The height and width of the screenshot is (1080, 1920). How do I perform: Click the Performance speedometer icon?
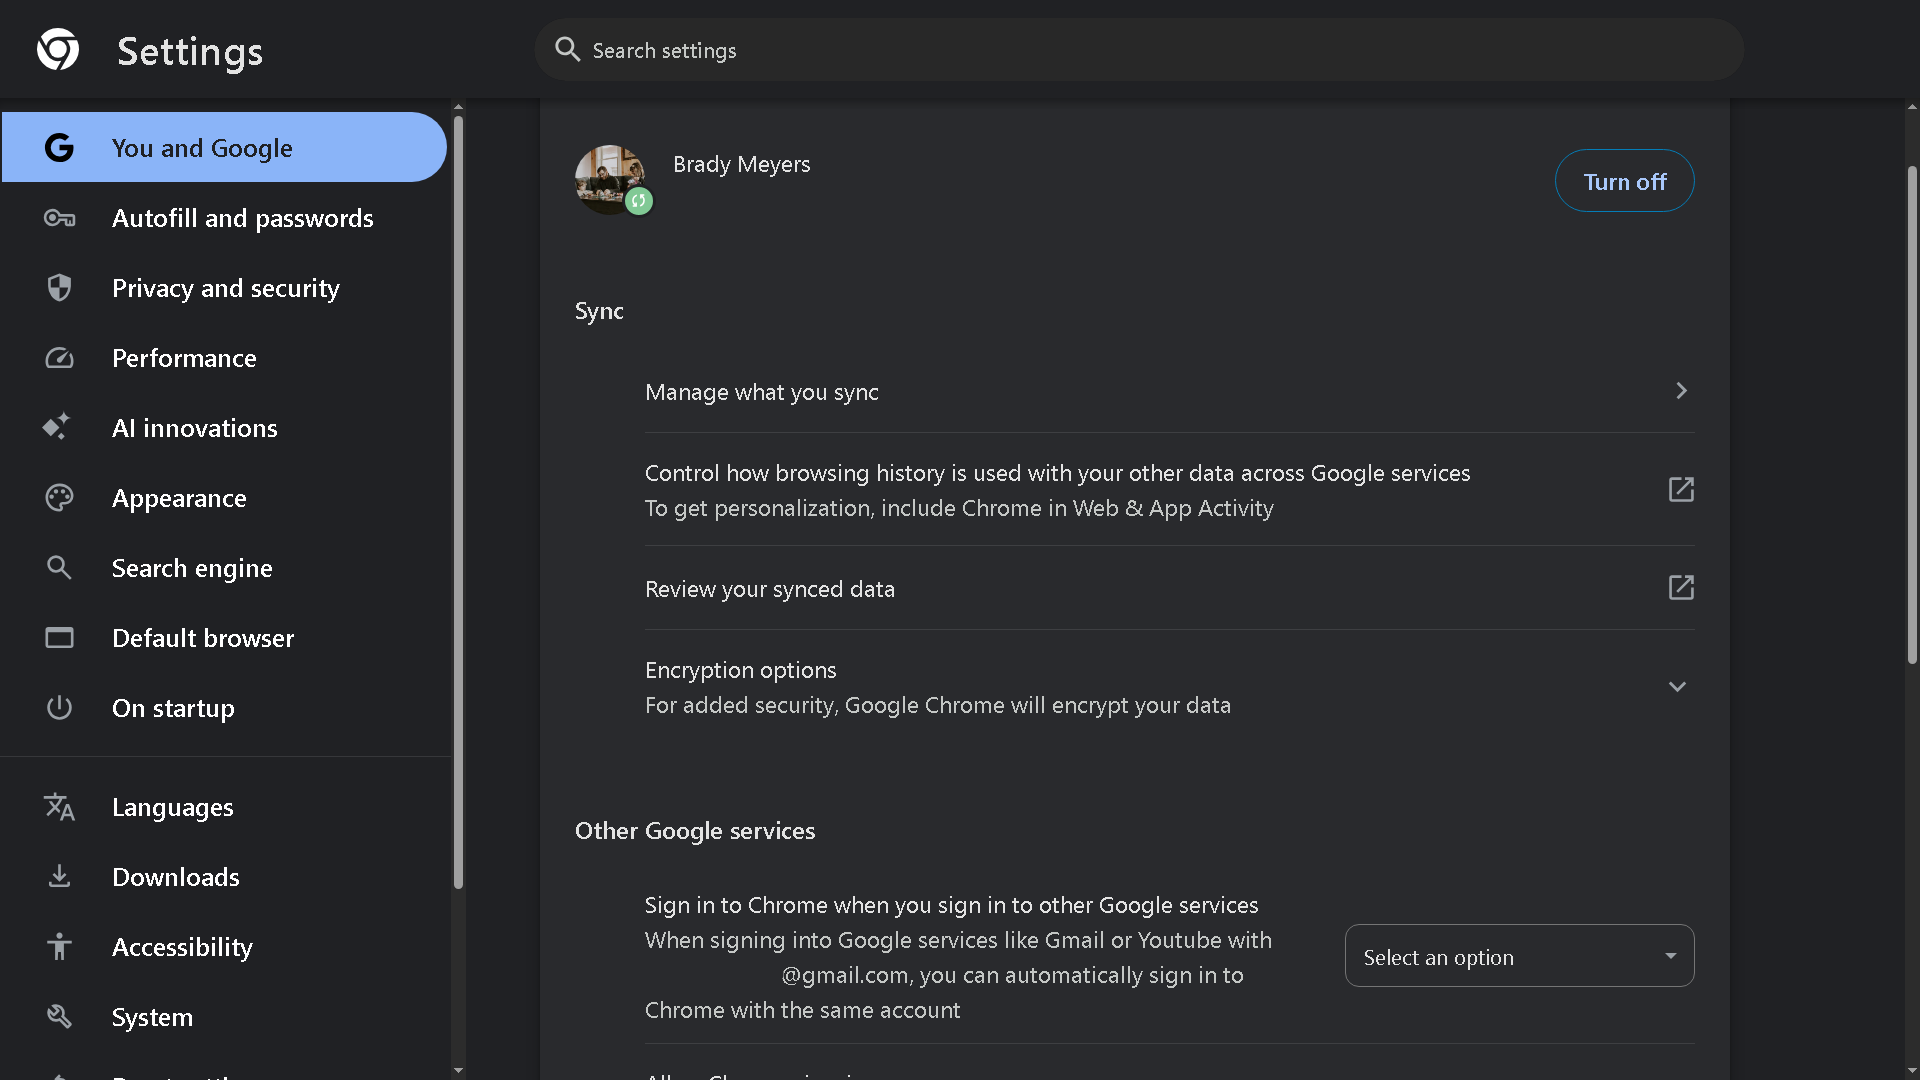(x=59, y=358)
